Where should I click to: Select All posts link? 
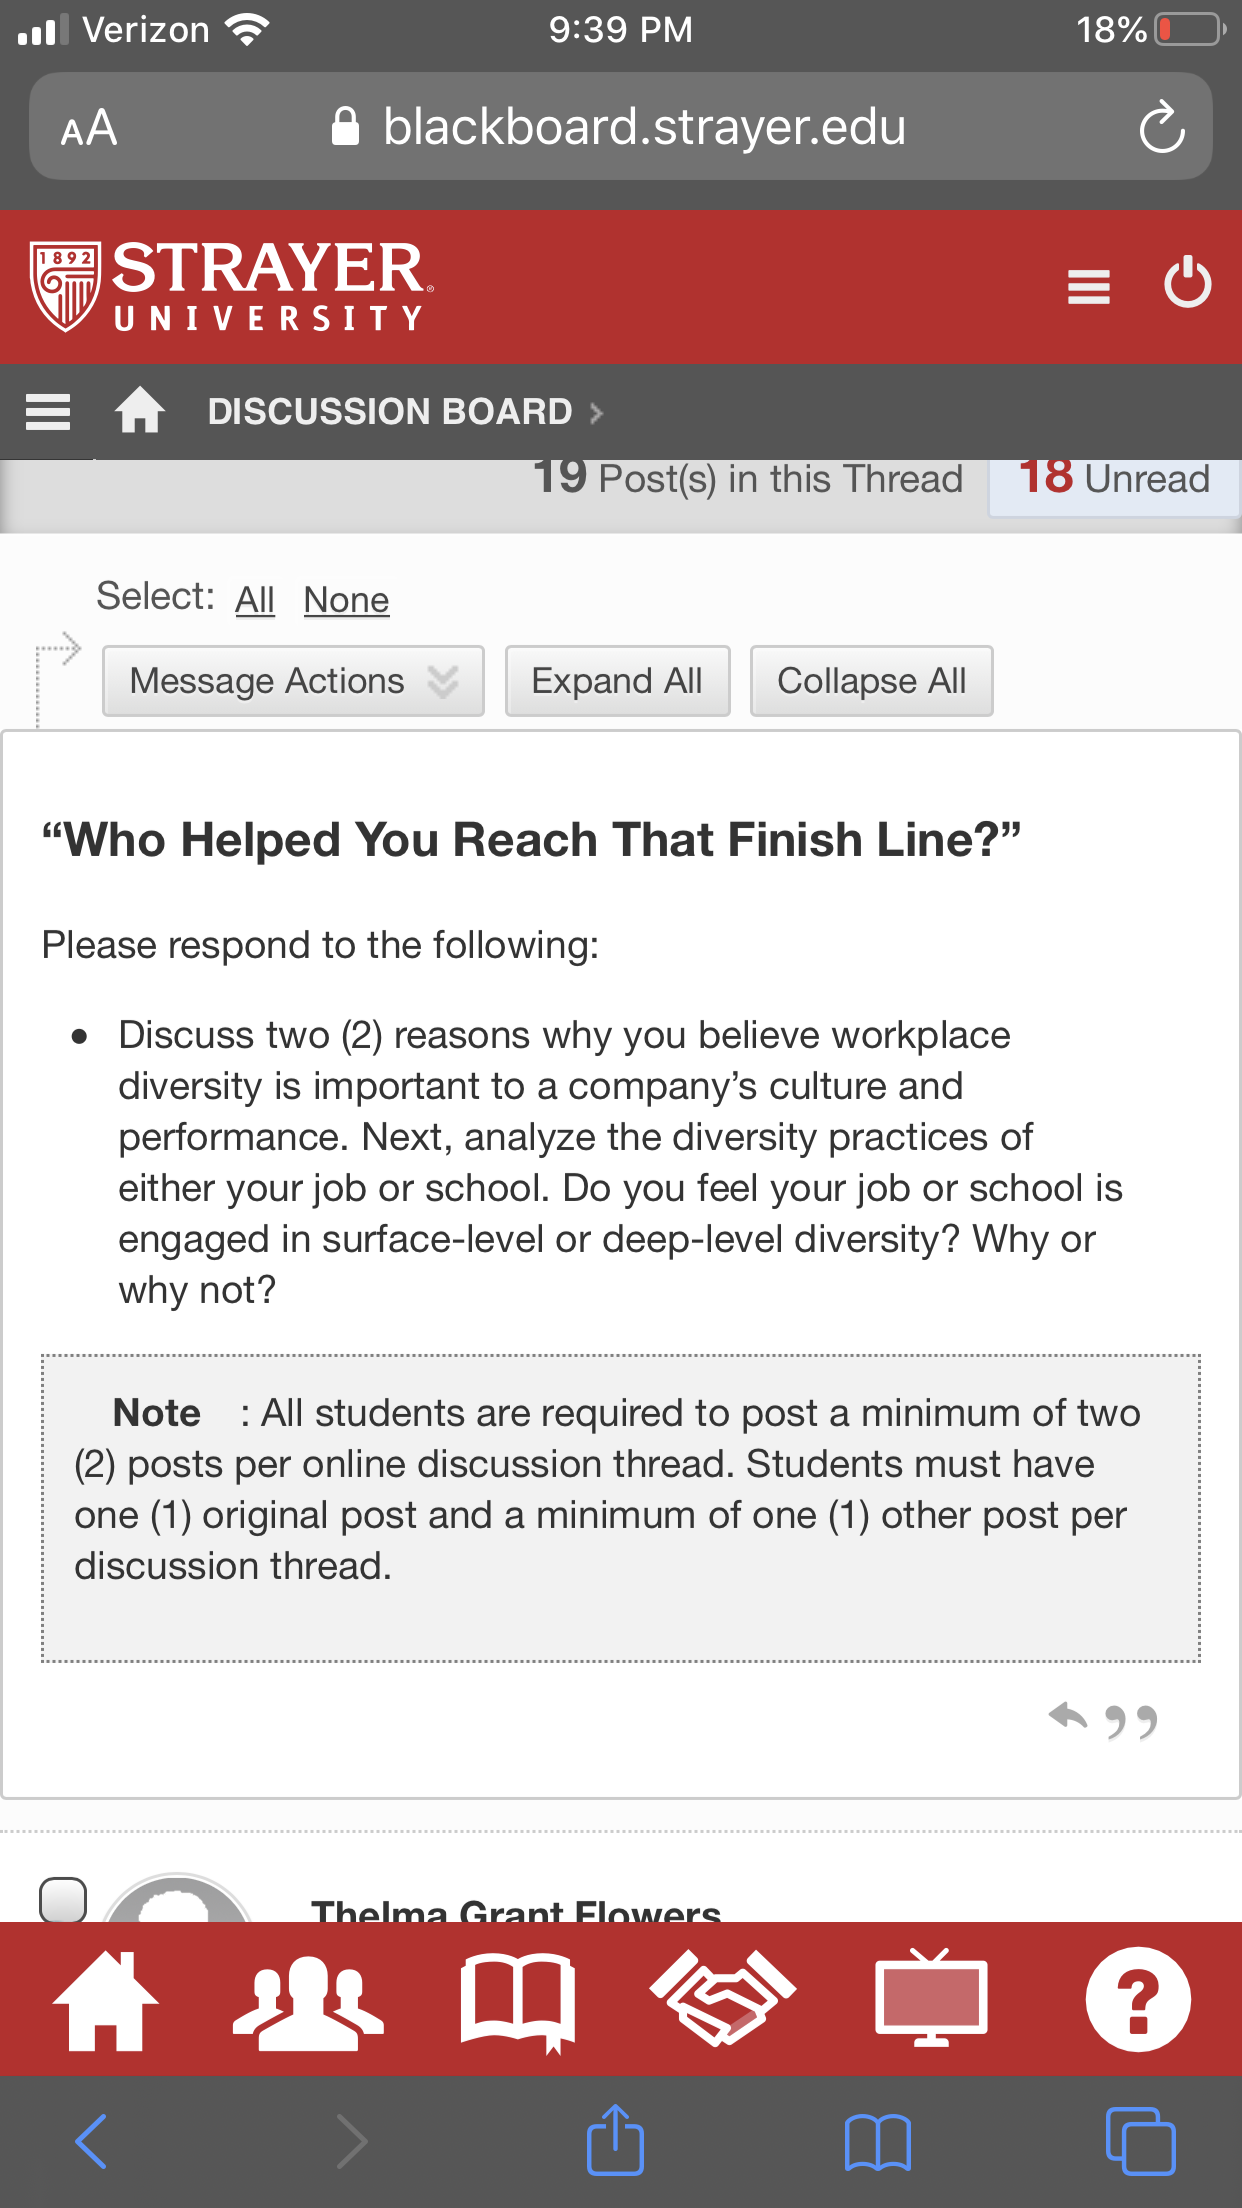click(x=255, y=600)
